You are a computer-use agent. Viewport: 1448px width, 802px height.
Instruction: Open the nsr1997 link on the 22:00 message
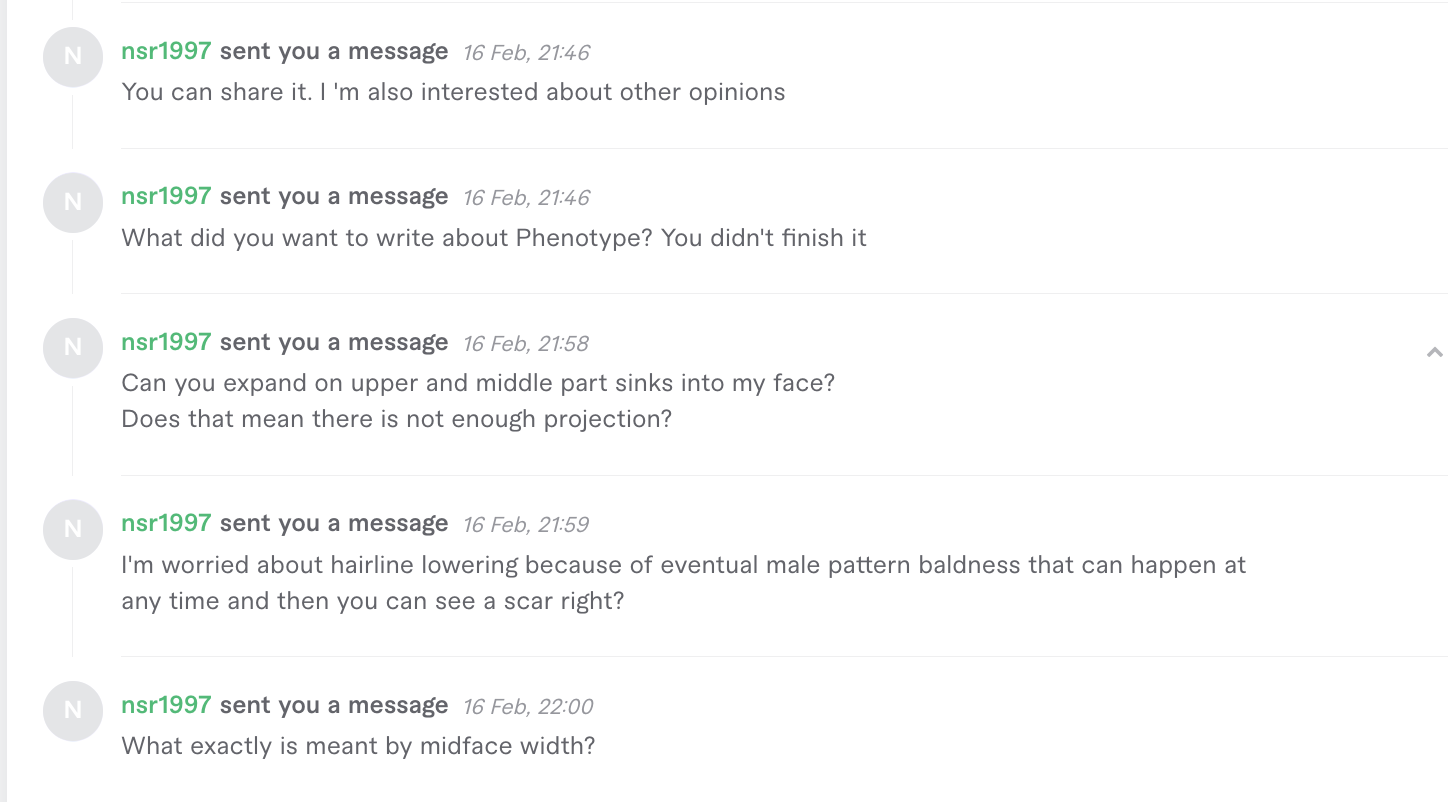(x=166, y=705)
